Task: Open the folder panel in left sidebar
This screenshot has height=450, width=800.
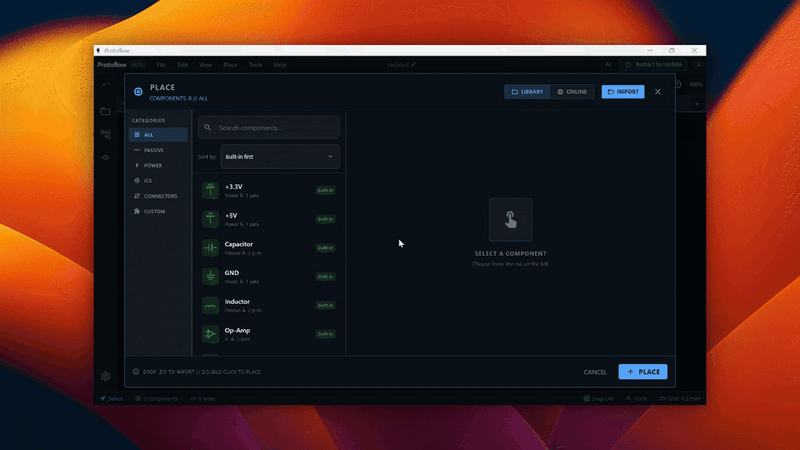Action: pos(106,112)
